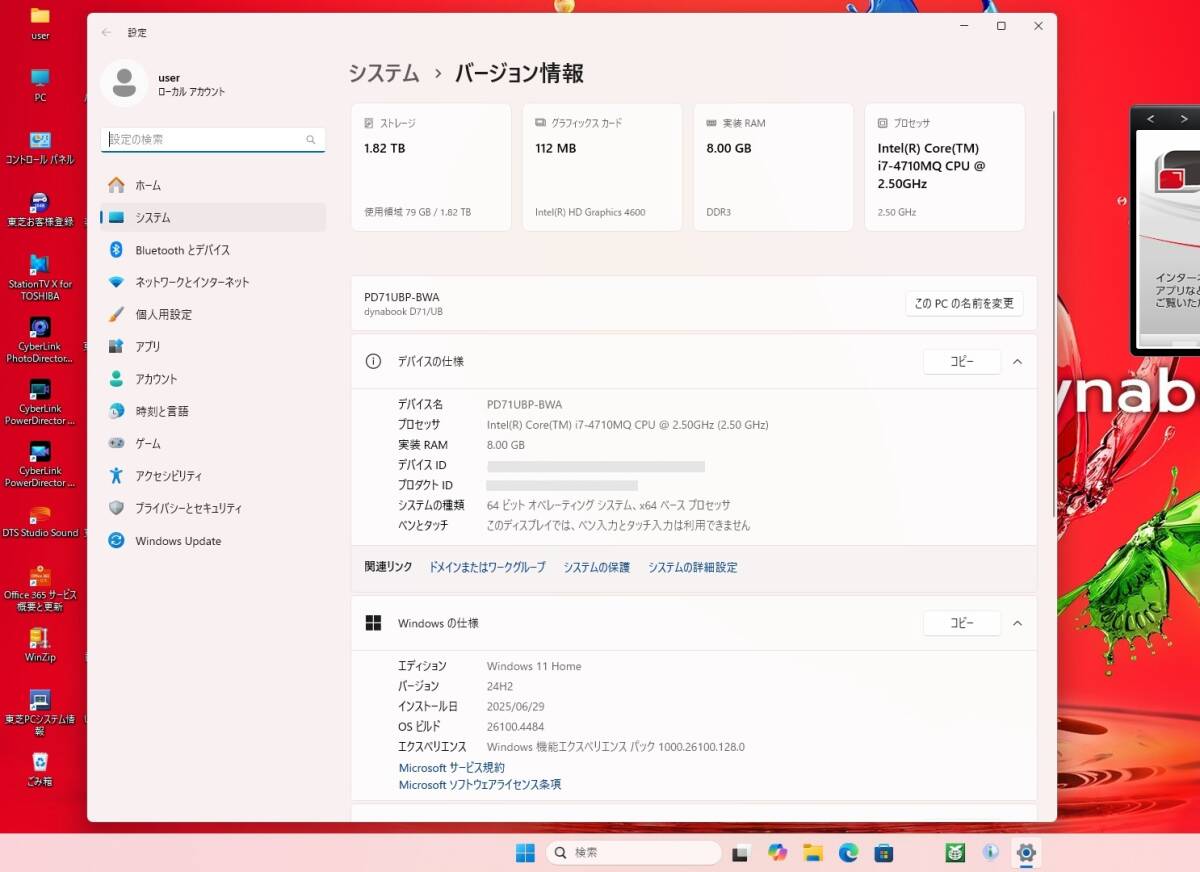Go back with the Settings back arrow

[106, 32]
